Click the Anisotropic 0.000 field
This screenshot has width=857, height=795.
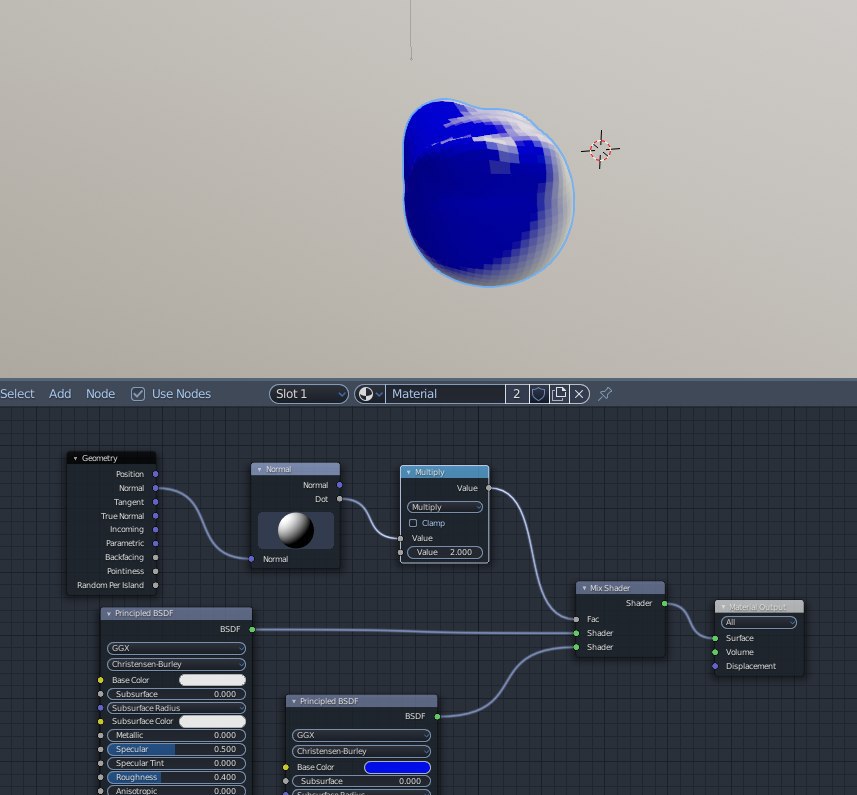click(x=176, y=791)
